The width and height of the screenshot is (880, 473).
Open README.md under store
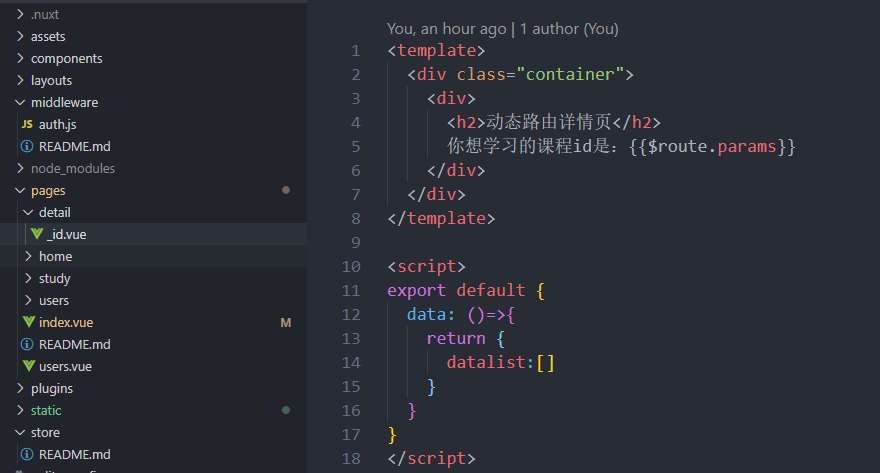(x=75, y=454)
